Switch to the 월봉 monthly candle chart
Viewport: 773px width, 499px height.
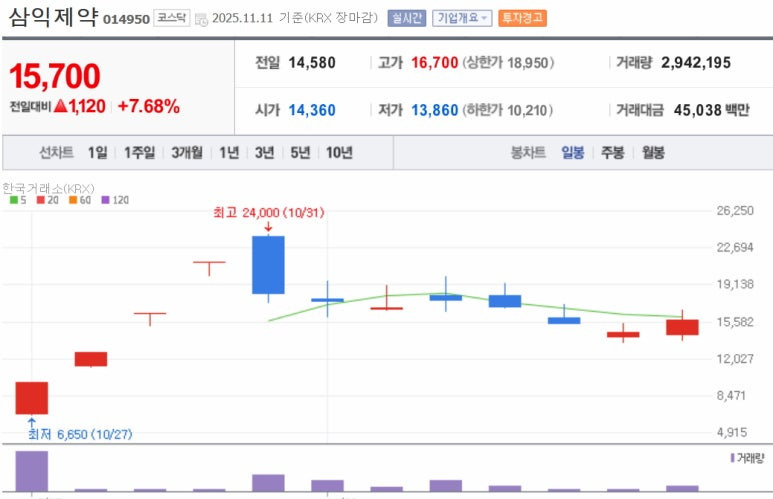pyautogui.click(x=653, y=153)
